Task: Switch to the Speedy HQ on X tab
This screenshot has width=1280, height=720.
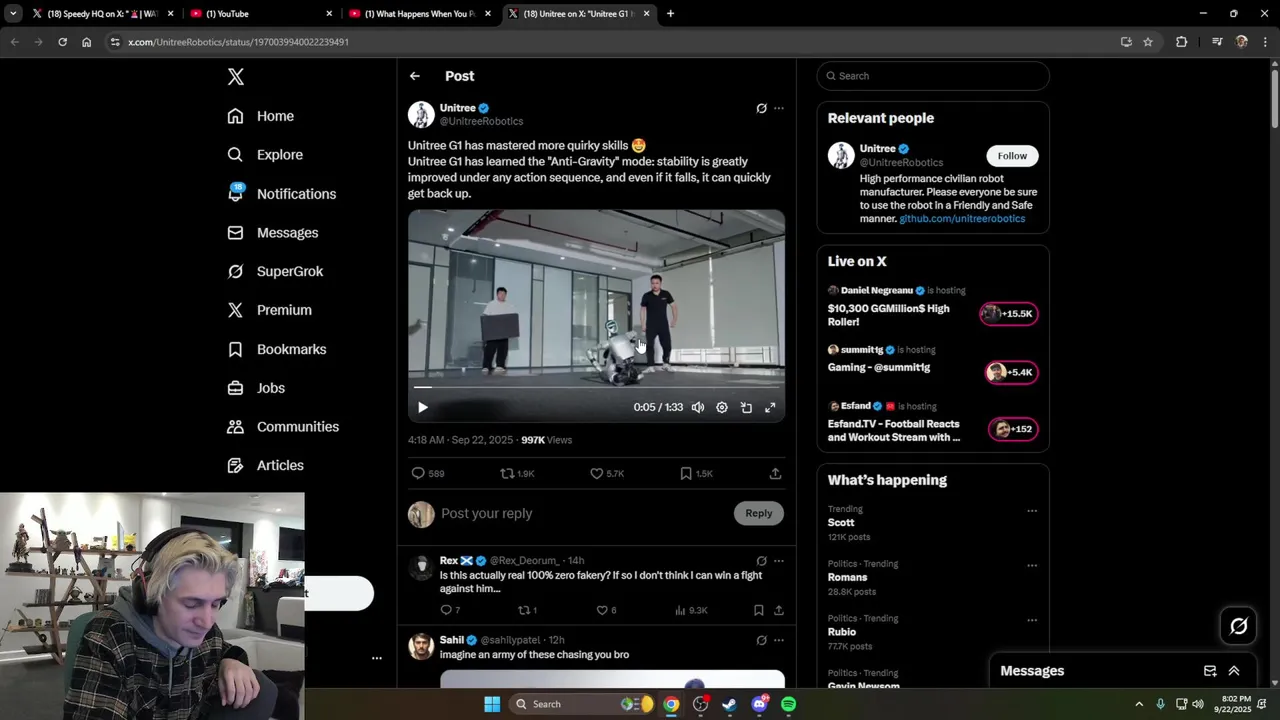Action: point(103,14)
